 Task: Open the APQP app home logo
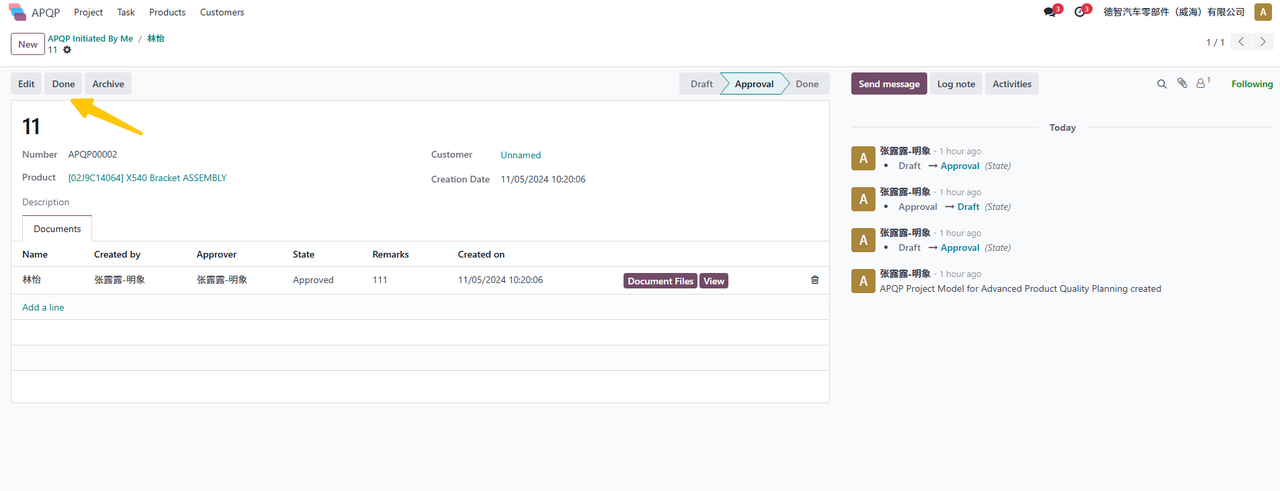click(19, 12)
